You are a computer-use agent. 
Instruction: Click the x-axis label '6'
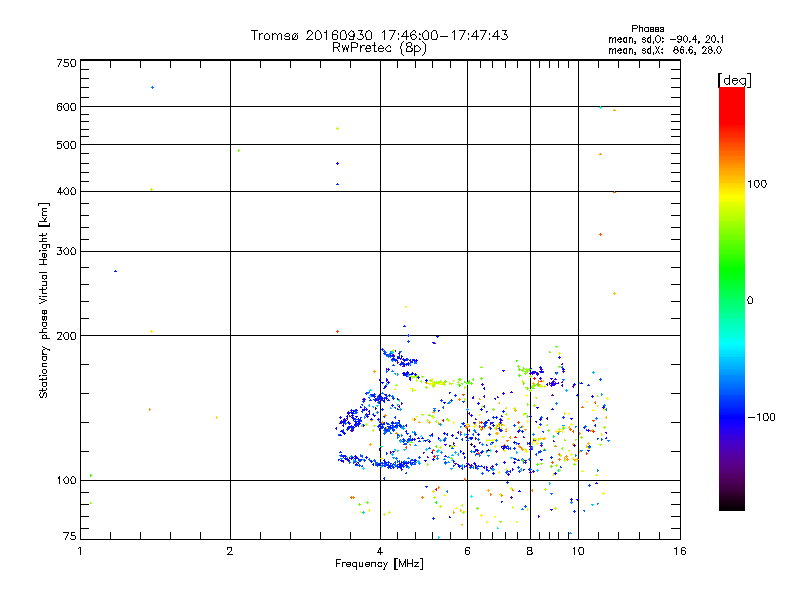tap(467, 551)
